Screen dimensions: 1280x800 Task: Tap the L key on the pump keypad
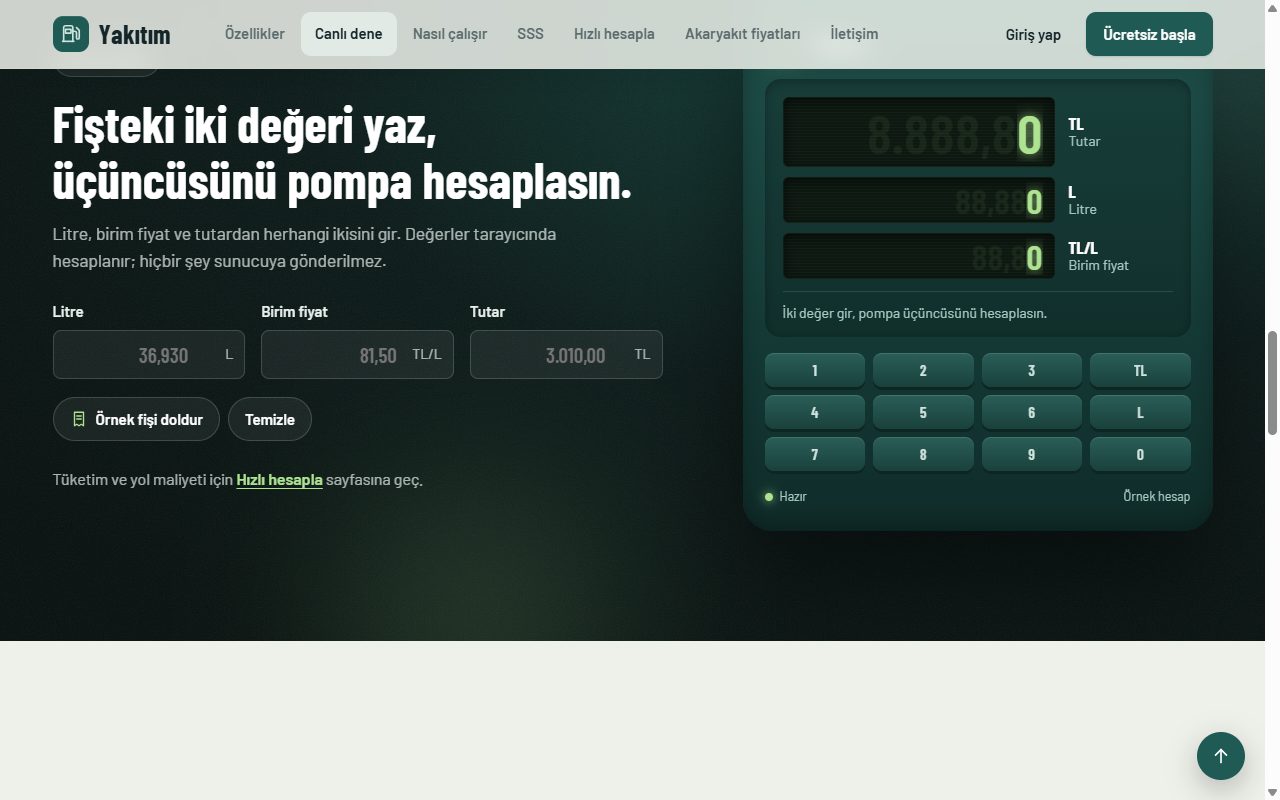click(x=1140, y=412)
